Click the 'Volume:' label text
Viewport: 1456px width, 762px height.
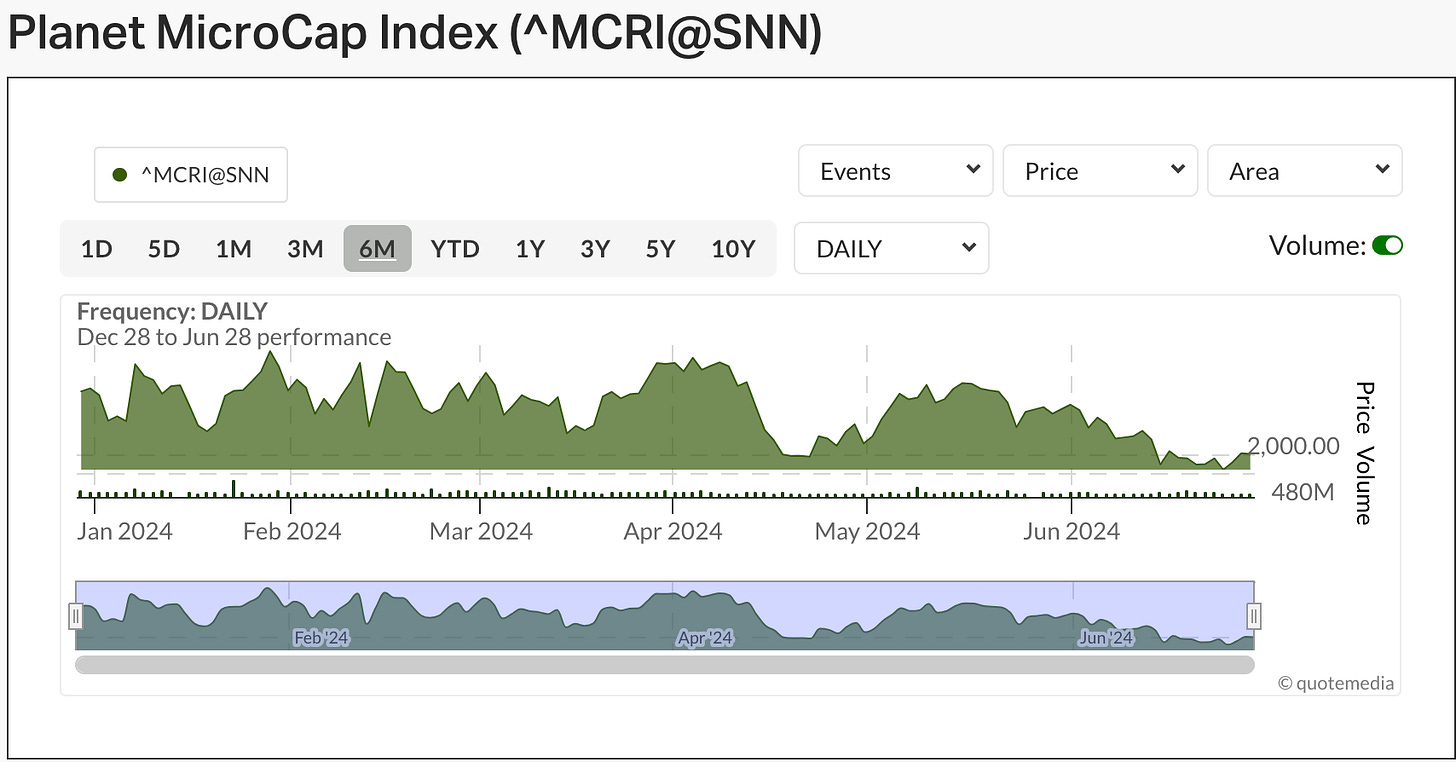tap(1317, 246)
